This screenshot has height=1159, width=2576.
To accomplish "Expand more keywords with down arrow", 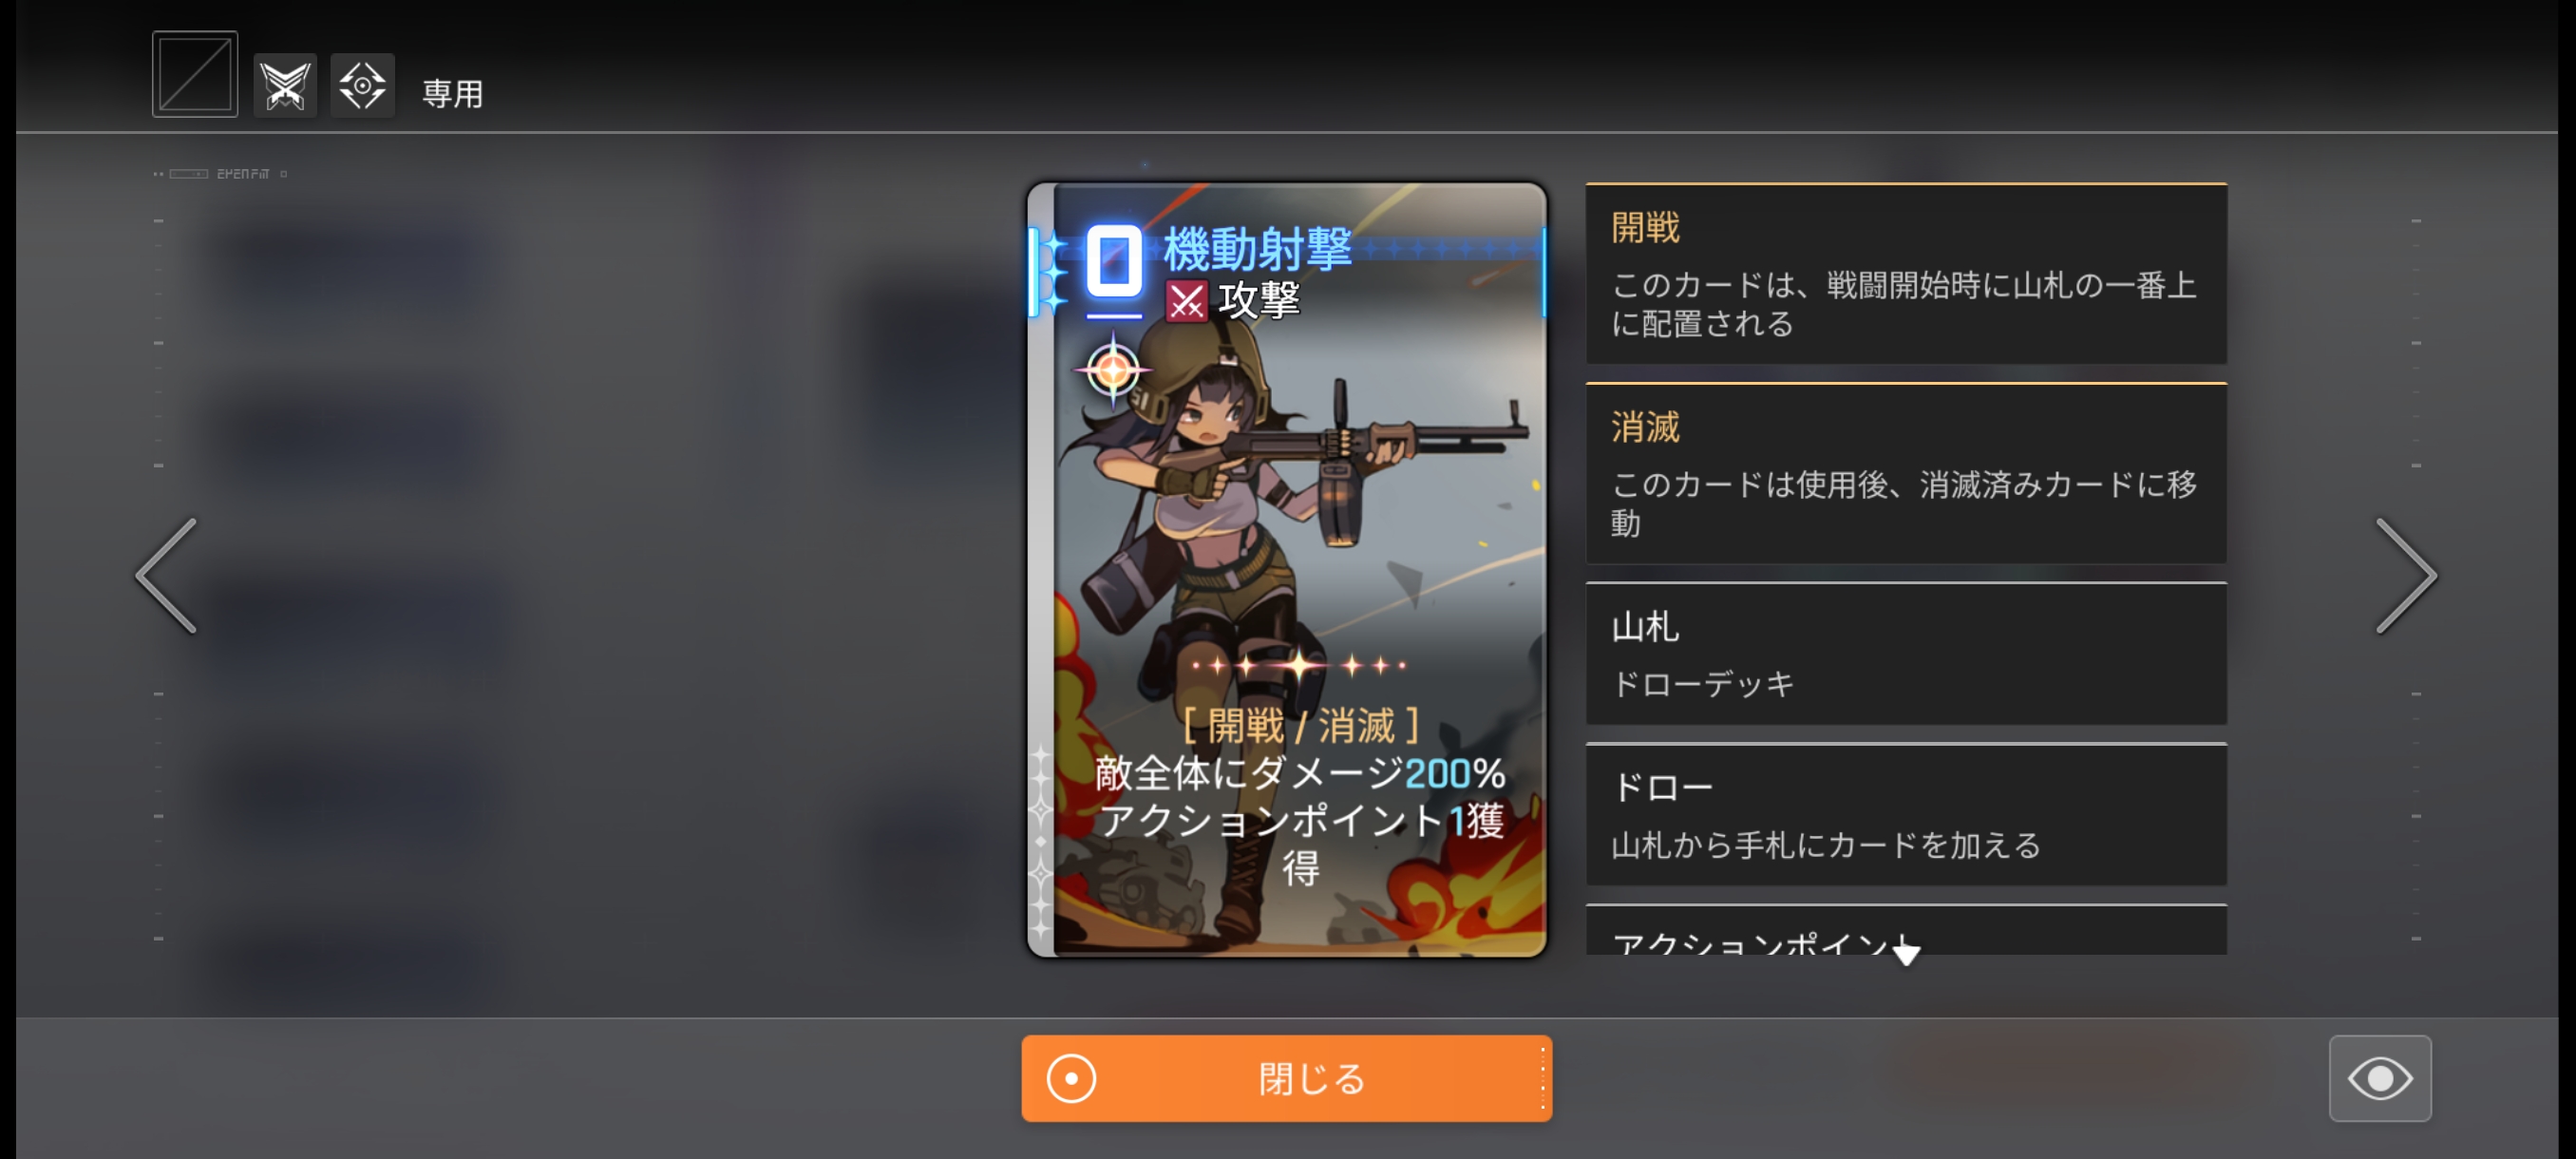I will [x=1906, y=951].
